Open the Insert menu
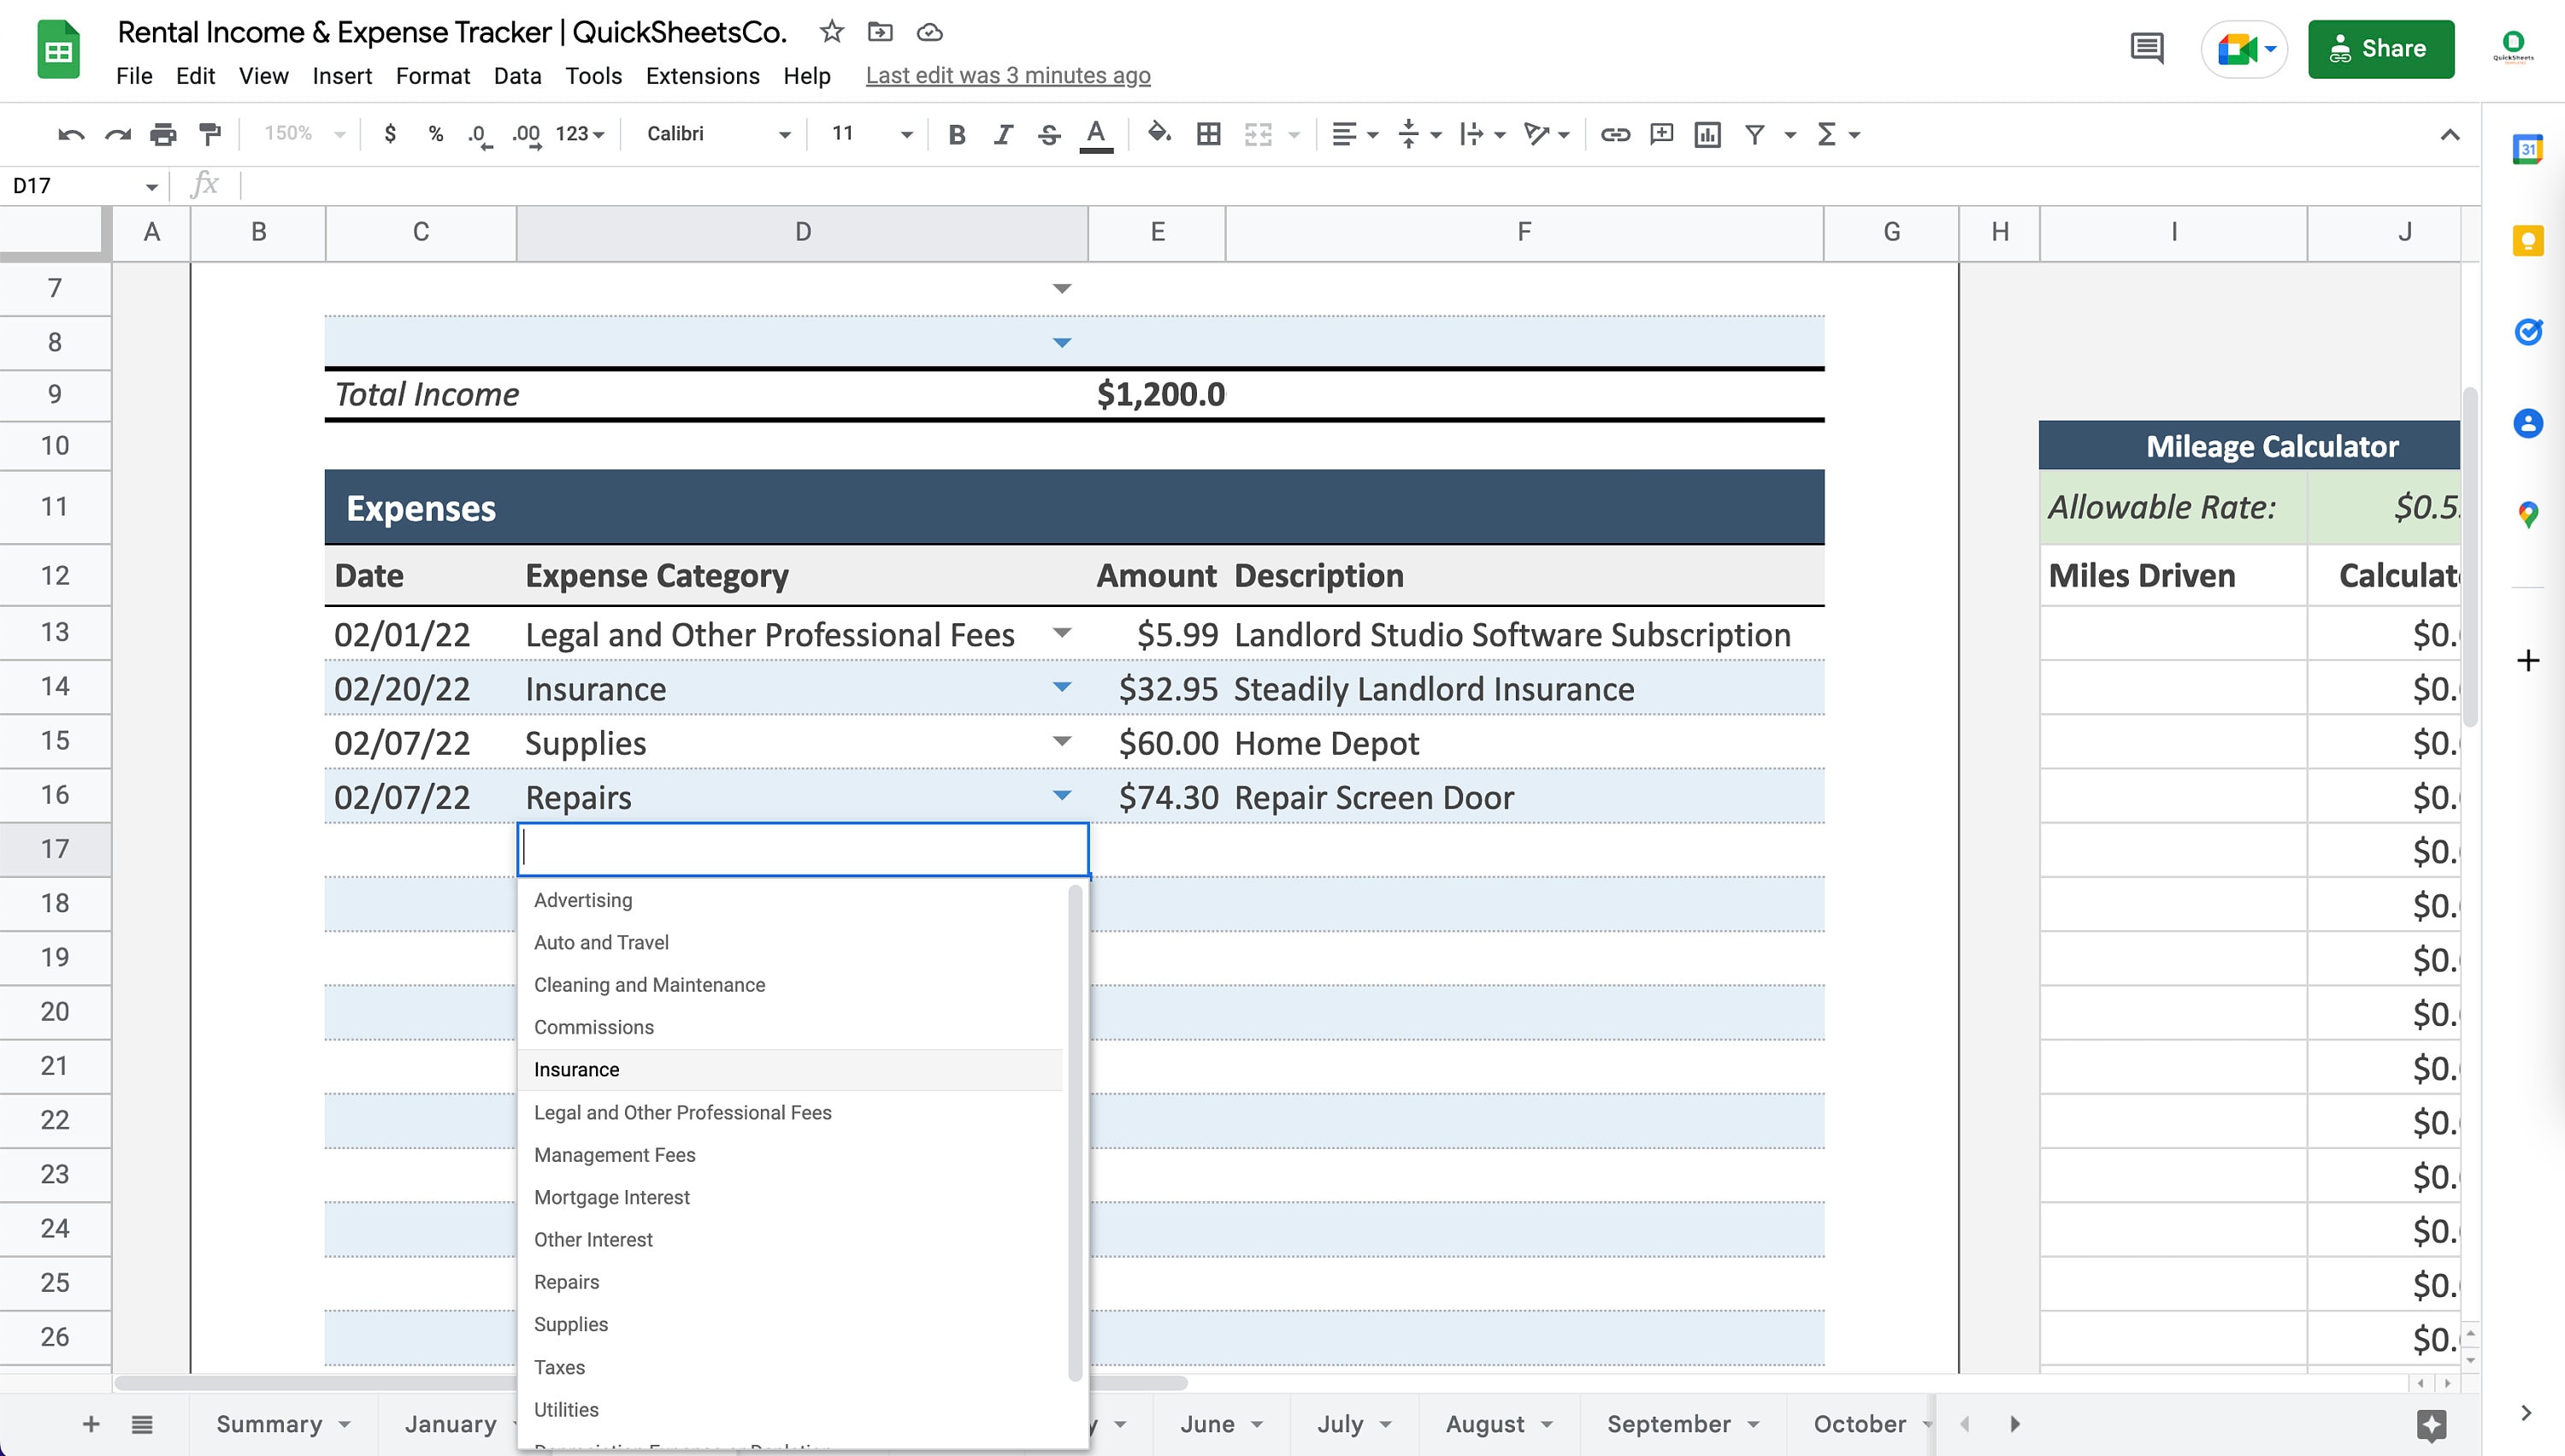 pos(342,76)
